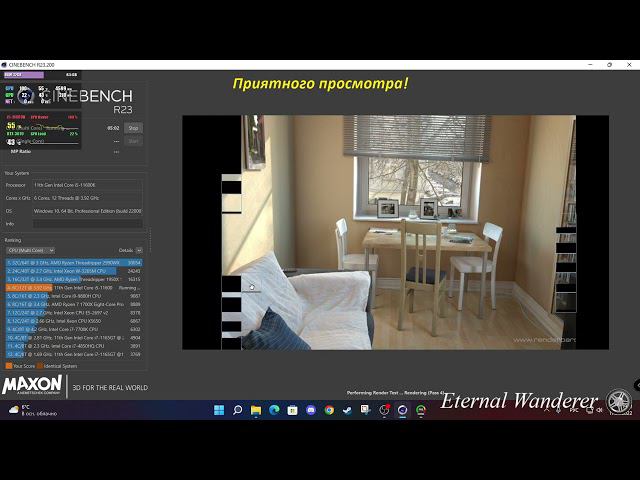Click the Identical System legend swatch
640x480 pixels.
click(40, 366)
